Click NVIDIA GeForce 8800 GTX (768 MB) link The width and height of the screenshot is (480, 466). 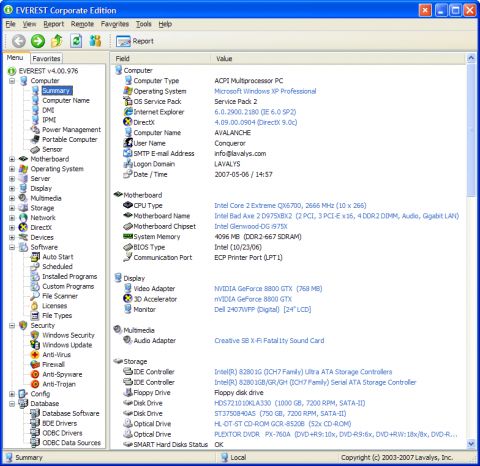pyautogui.click(x=268, y=289)
